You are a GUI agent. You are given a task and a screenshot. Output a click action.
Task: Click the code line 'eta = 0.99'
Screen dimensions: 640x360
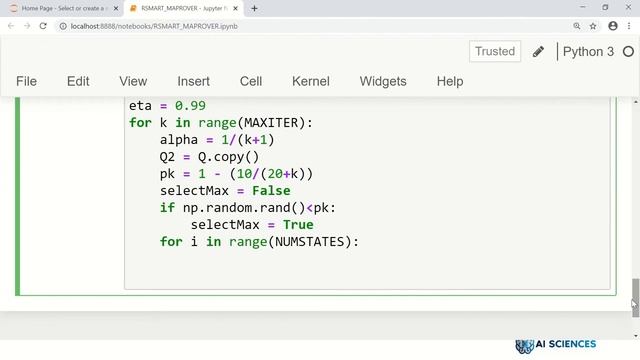click(x=167, y=106)
